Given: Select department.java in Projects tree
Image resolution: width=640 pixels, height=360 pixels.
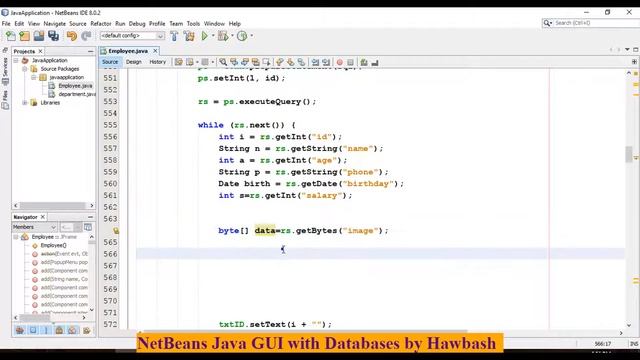Looking at the screenshot, I should pos(77,94).
